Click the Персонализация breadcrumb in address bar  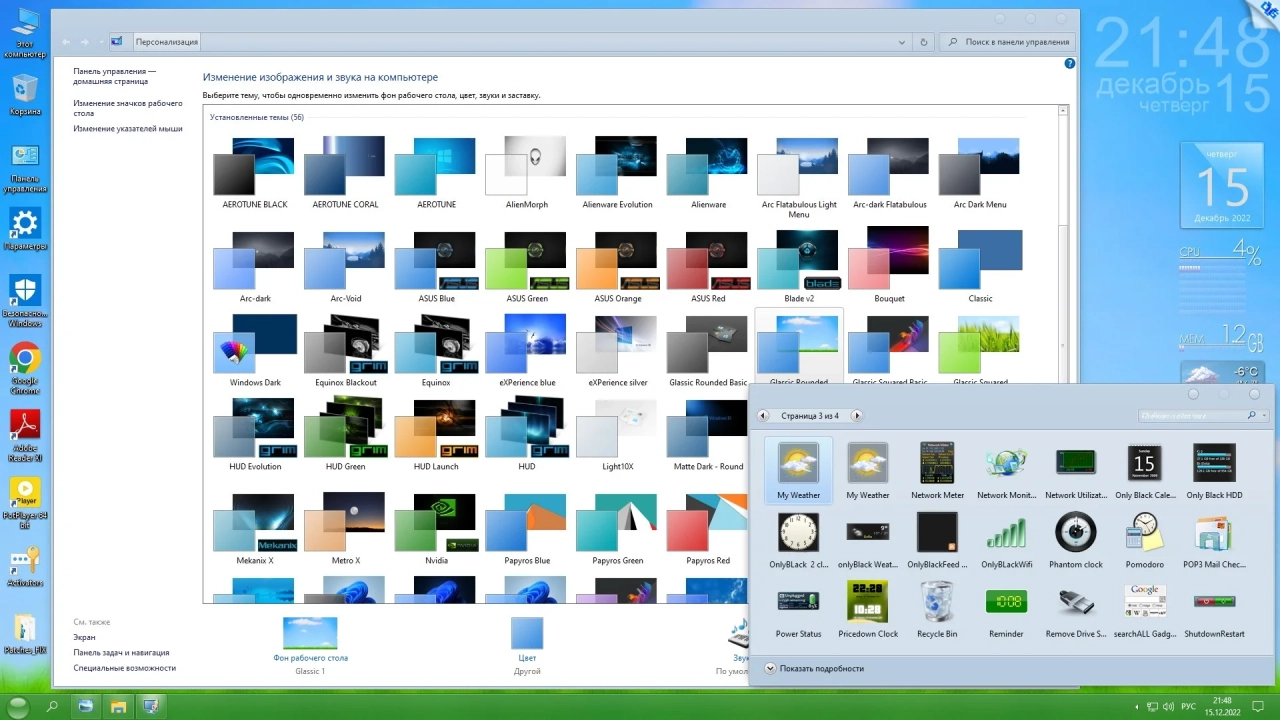tap(166, 42)
